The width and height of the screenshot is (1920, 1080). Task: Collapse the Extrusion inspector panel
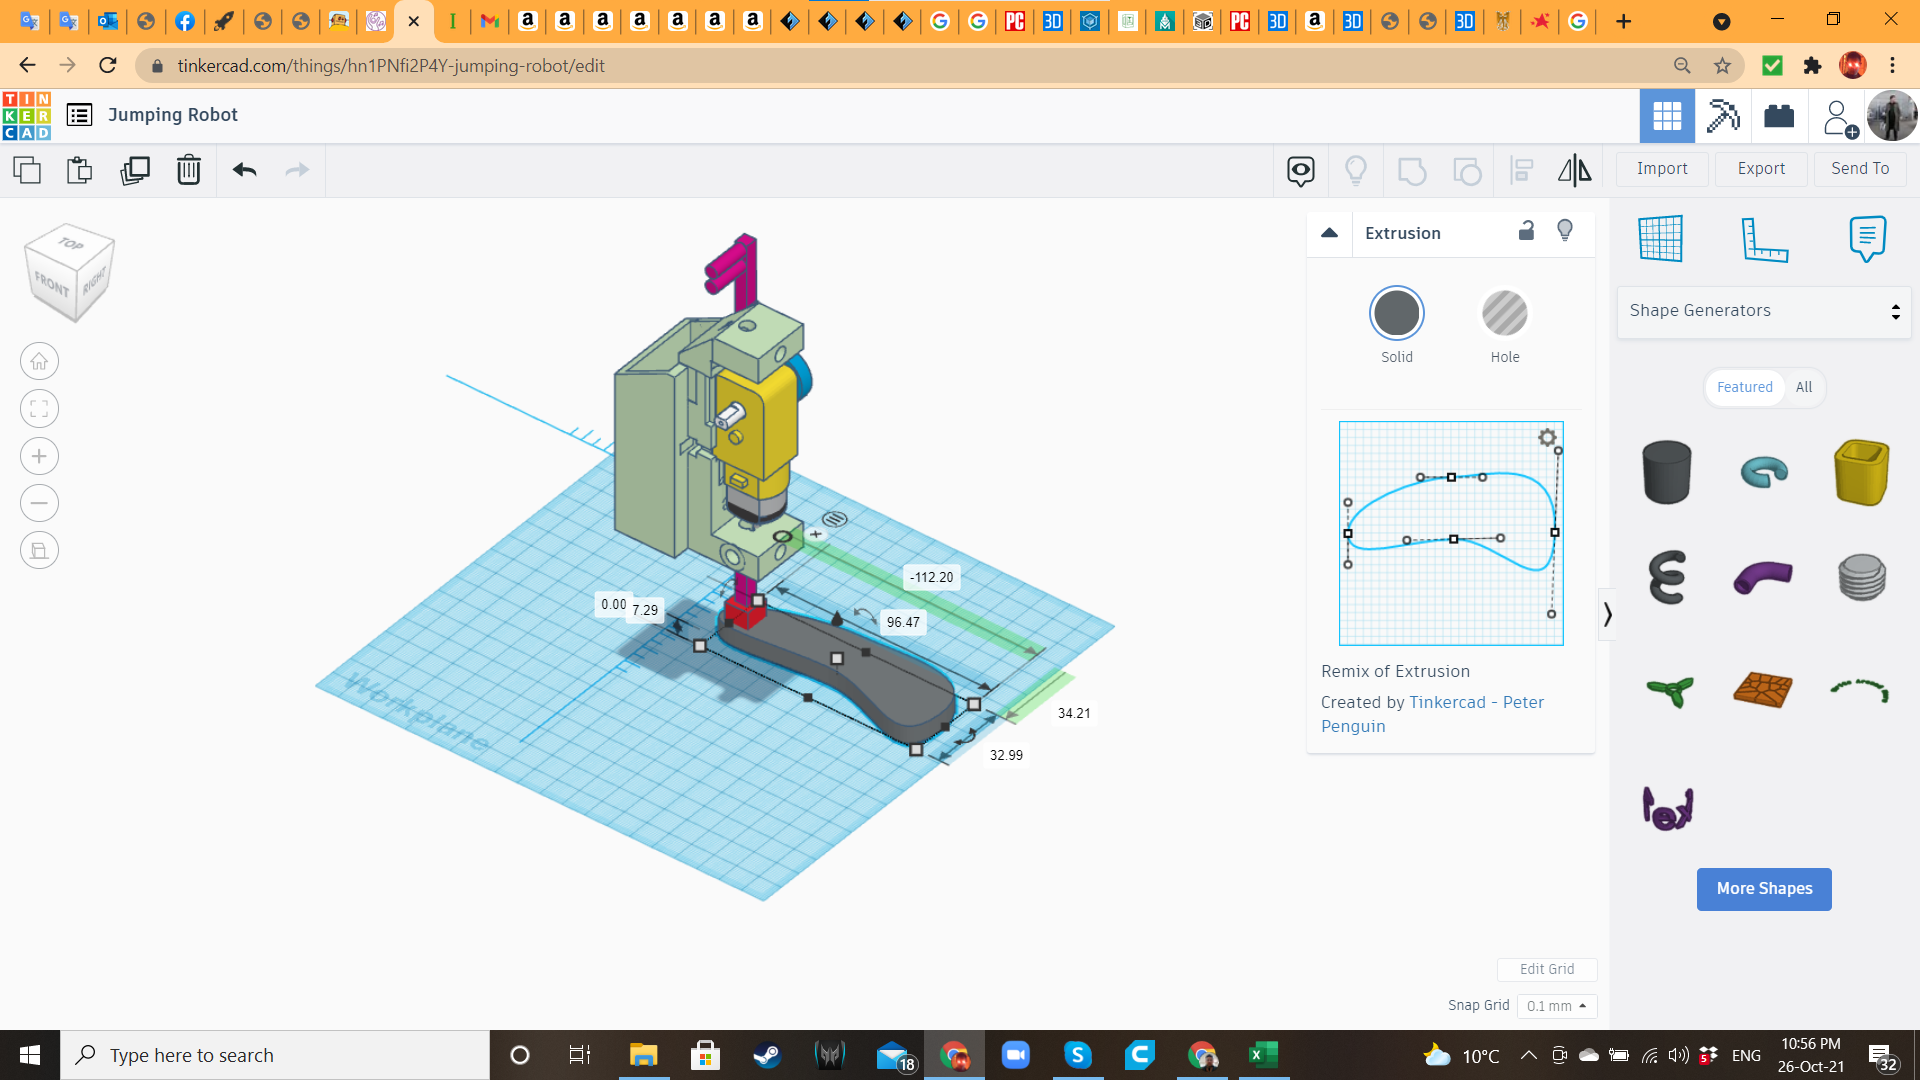tap(1329, 233)
